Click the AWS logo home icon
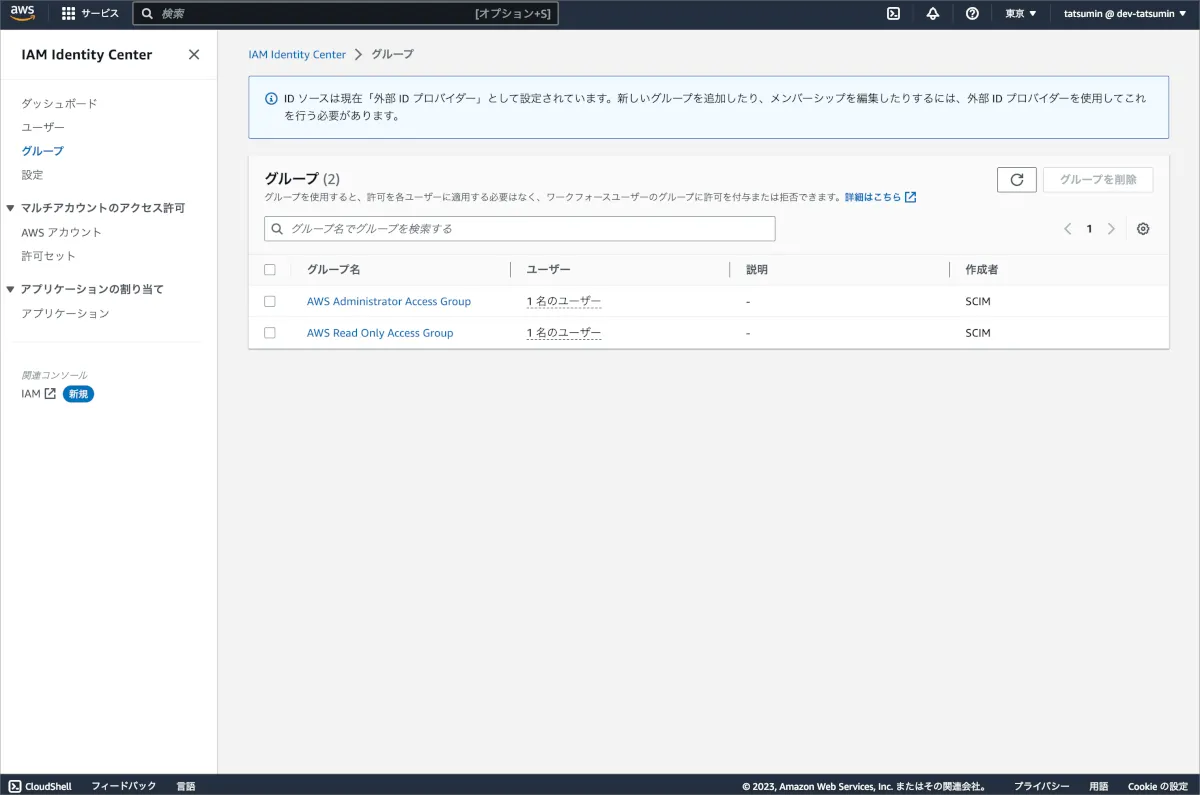The image size is (1200, 795). coord(22,13)
